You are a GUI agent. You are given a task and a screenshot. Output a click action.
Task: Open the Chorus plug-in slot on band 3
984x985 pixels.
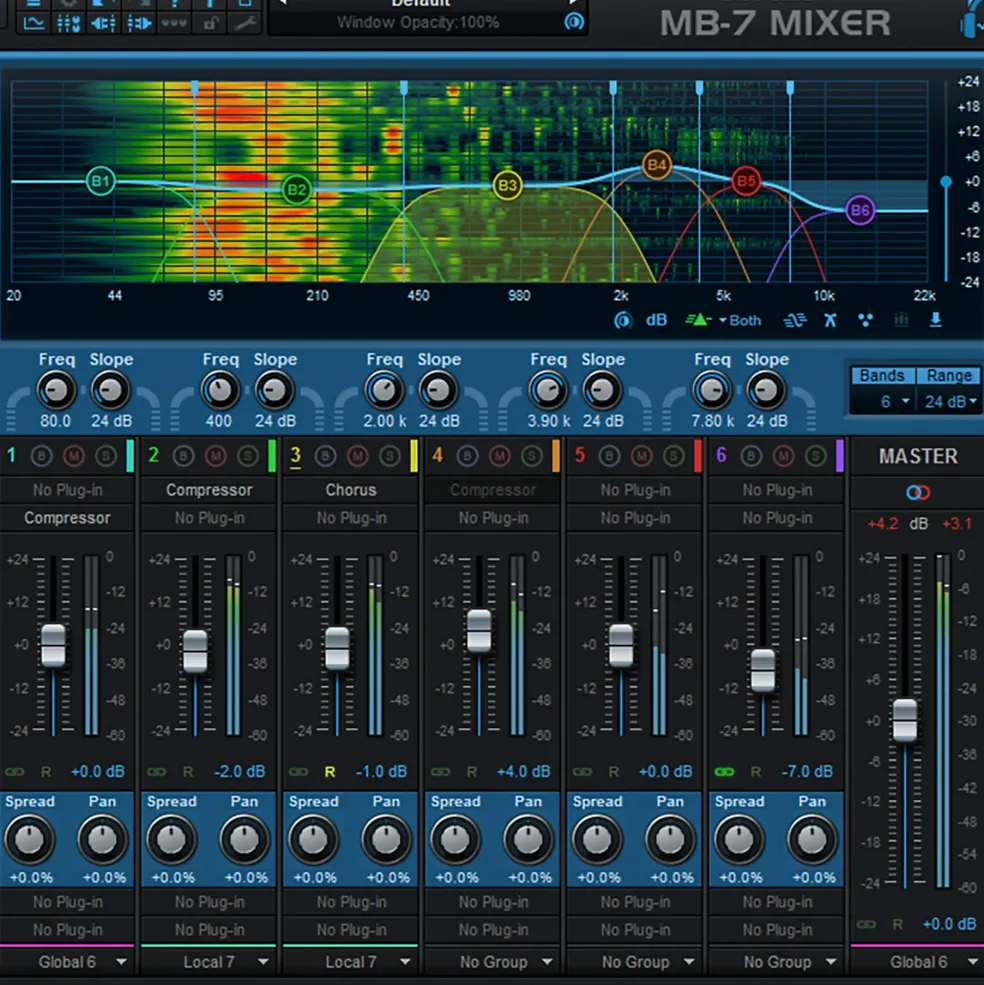coord(351,490)
